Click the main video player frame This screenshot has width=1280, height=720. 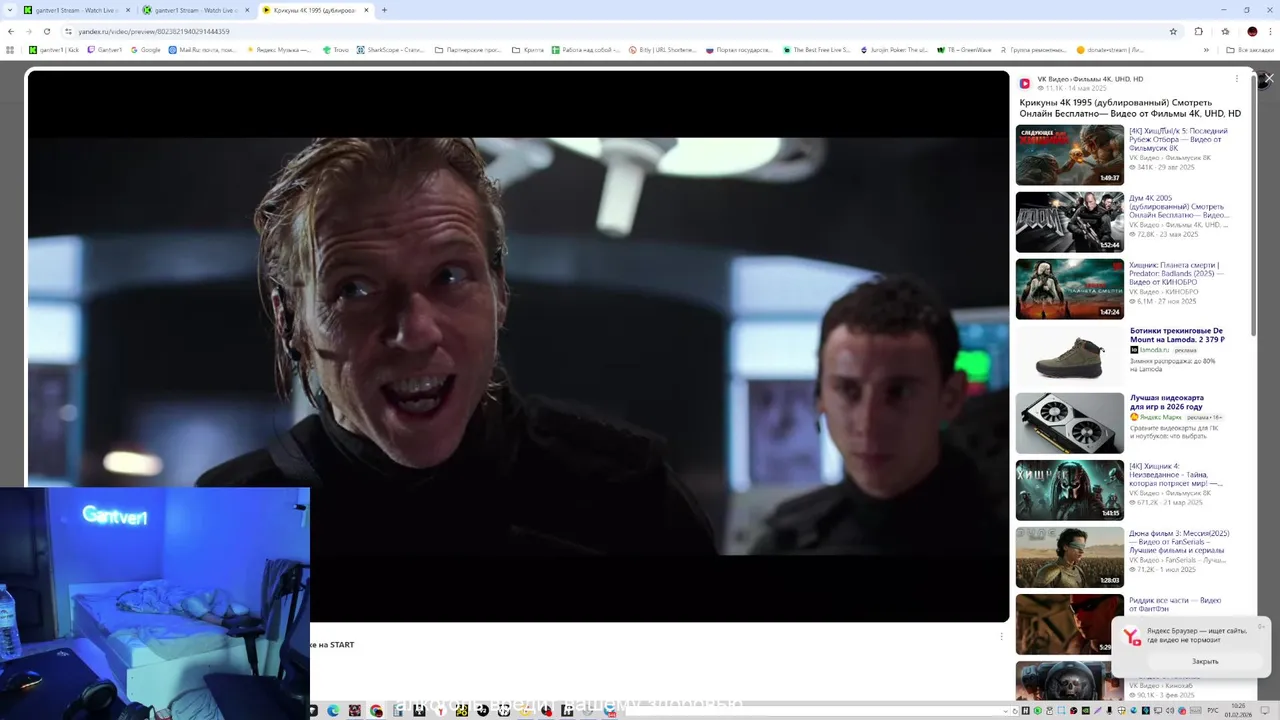(518, 345)
